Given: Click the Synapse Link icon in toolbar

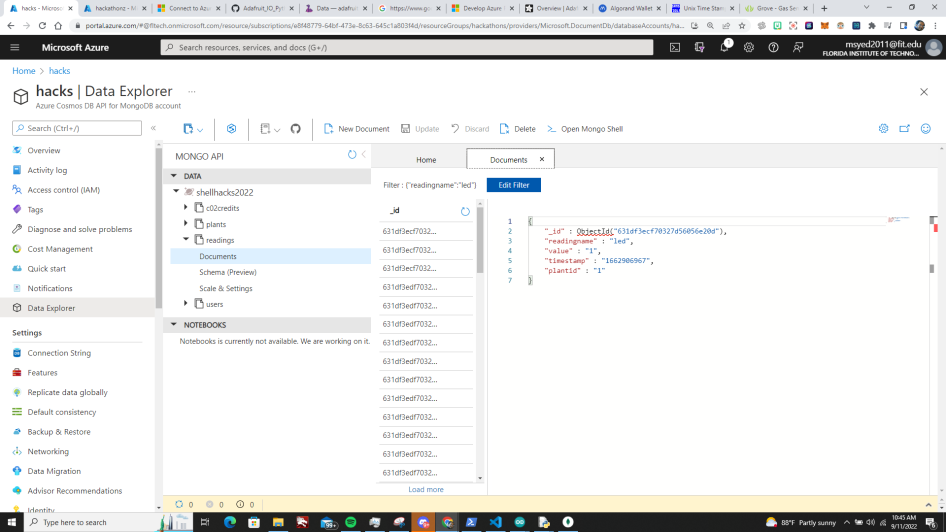Looking at the screenshot, I should point(232,128).
